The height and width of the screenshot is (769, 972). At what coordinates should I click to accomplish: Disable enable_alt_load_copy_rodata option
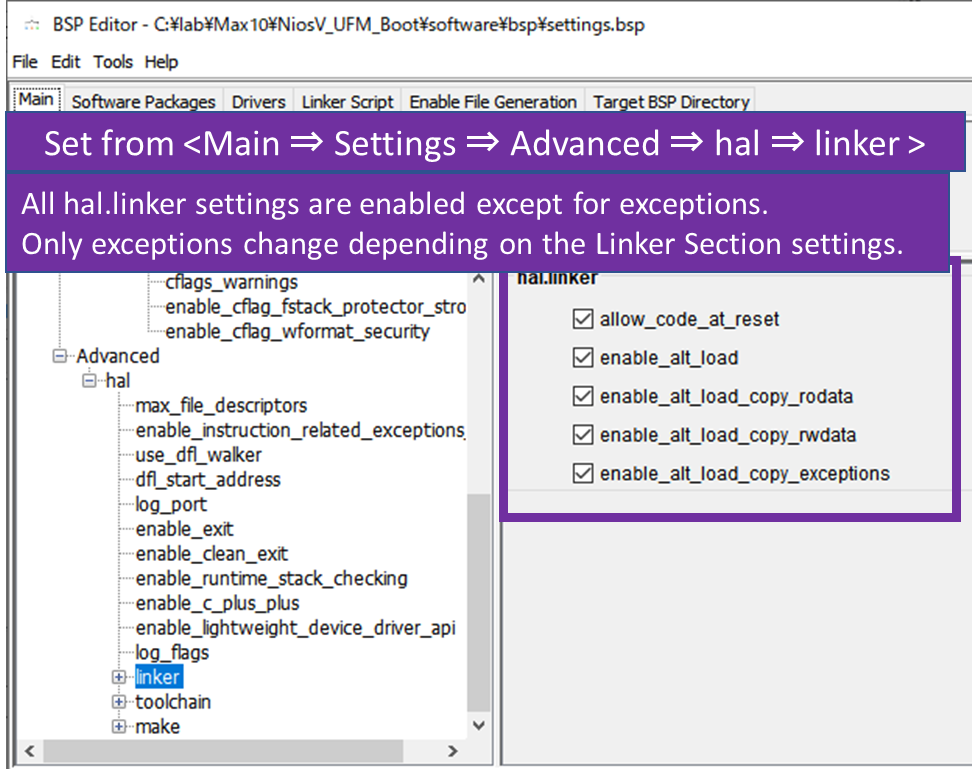(583, 397)
